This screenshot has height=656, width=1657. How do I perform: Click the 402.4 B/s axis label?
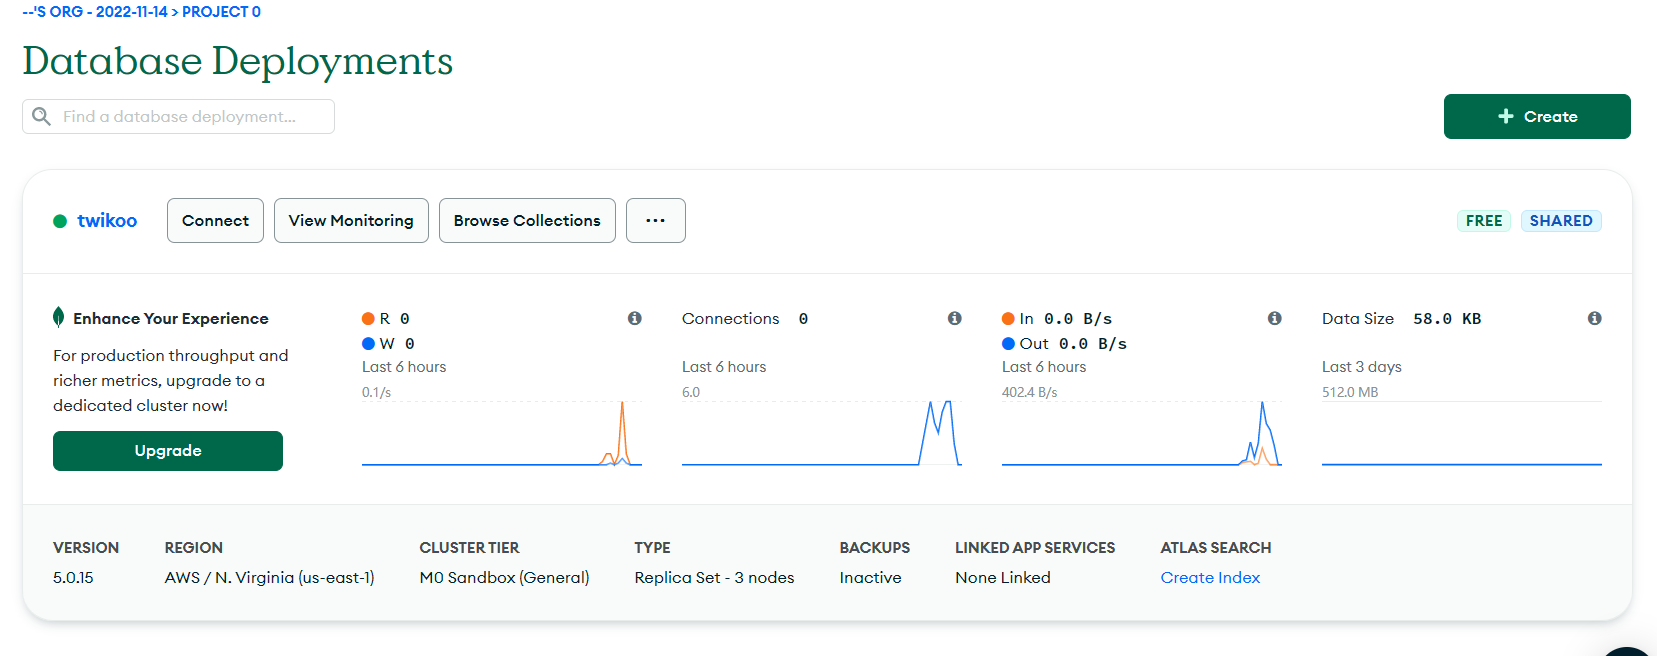point(1030,392)
